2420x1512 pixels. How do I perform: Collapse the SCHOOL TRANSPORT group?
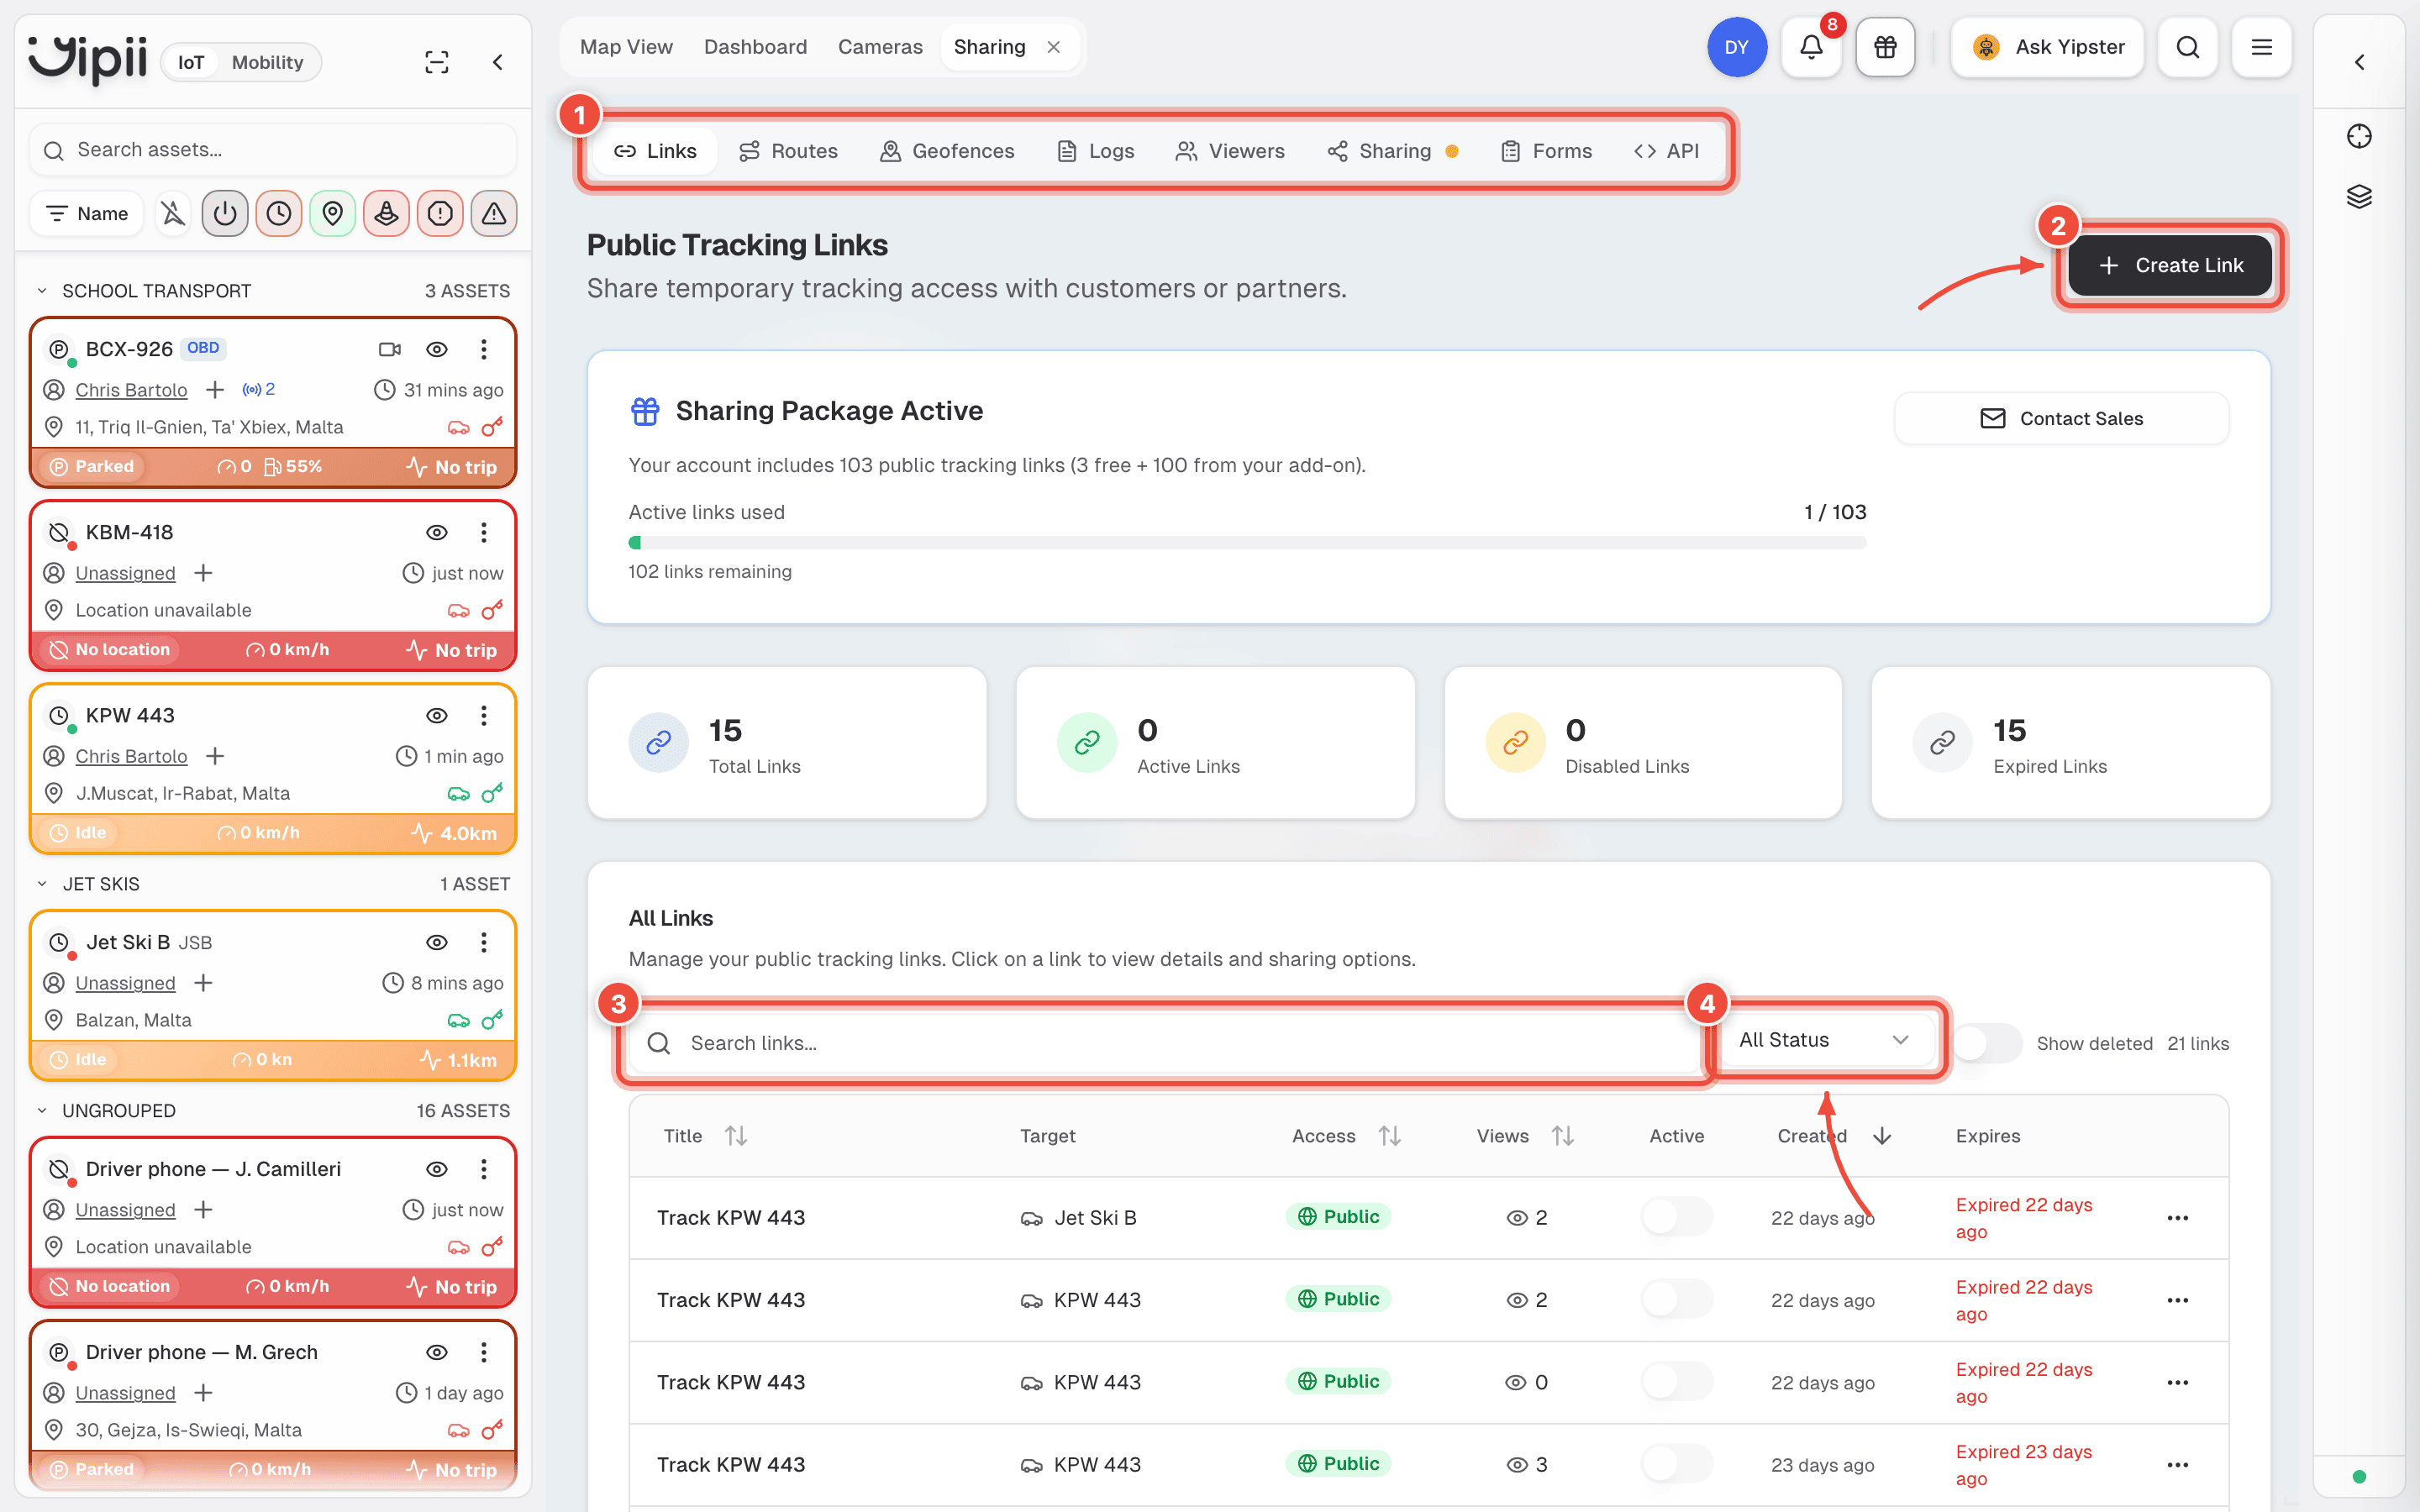pos(42,291)
